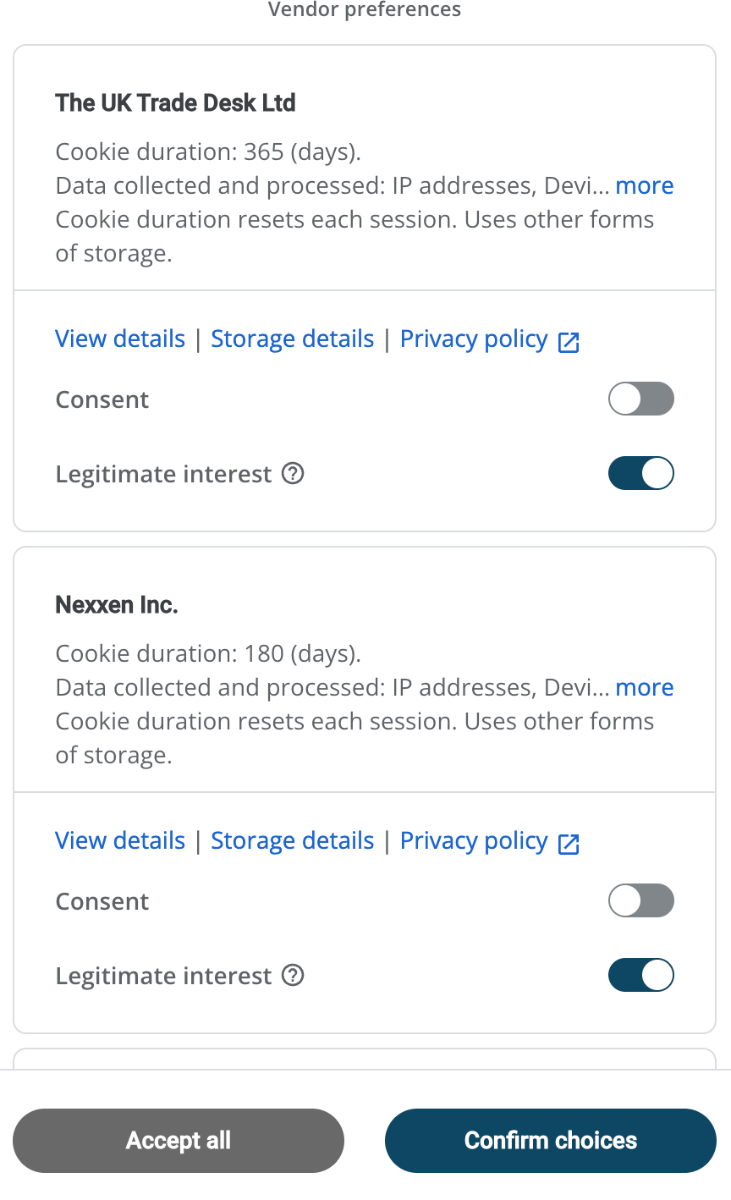Image resolution: width=731 pixels, height=1200 pixels.
Task: Open View details for The UK Trade Desk
Action: [x=120, y=340]
